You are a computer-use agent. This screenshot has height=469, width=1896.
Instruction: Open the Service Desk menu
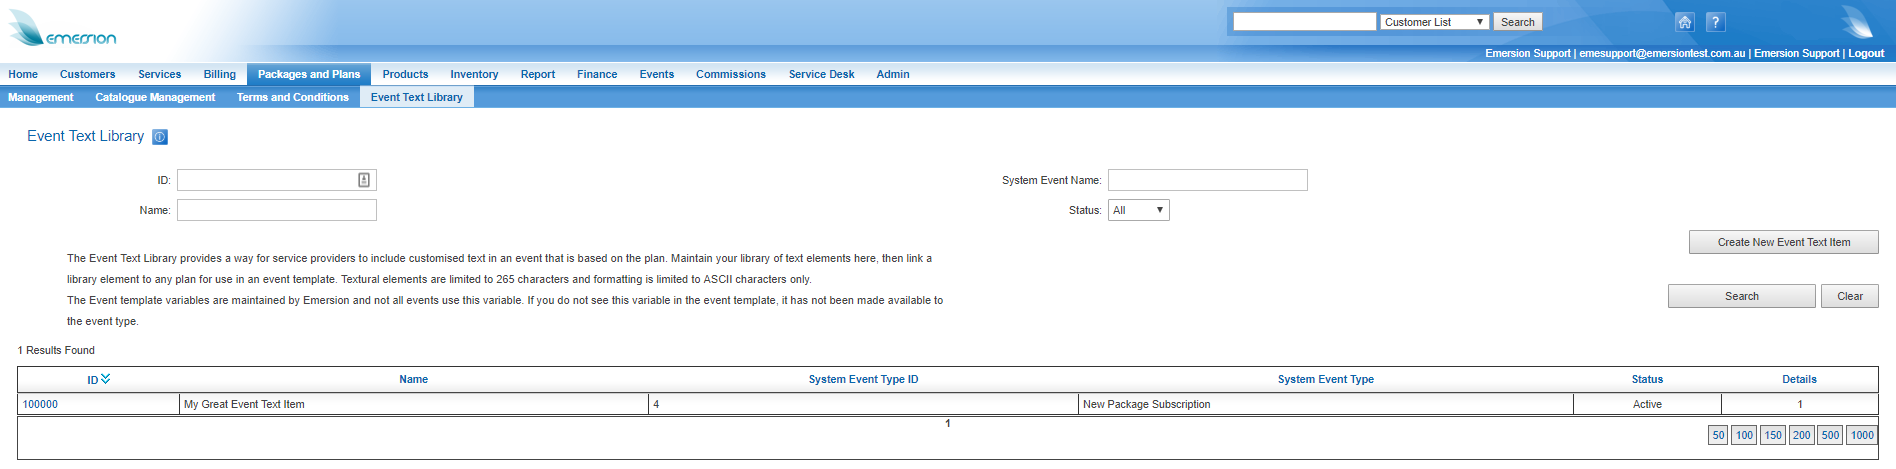821,74
